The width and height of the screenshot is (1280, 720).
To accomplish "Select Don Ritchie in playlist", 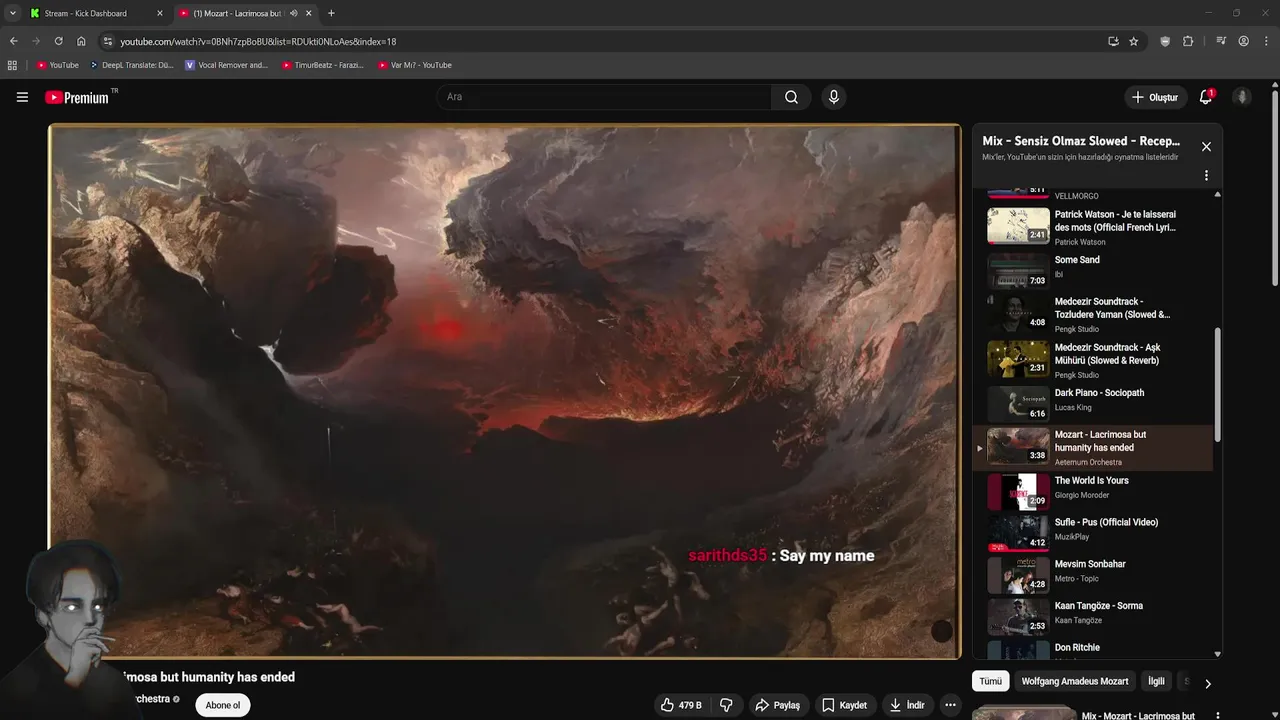I will [1094, 649].
